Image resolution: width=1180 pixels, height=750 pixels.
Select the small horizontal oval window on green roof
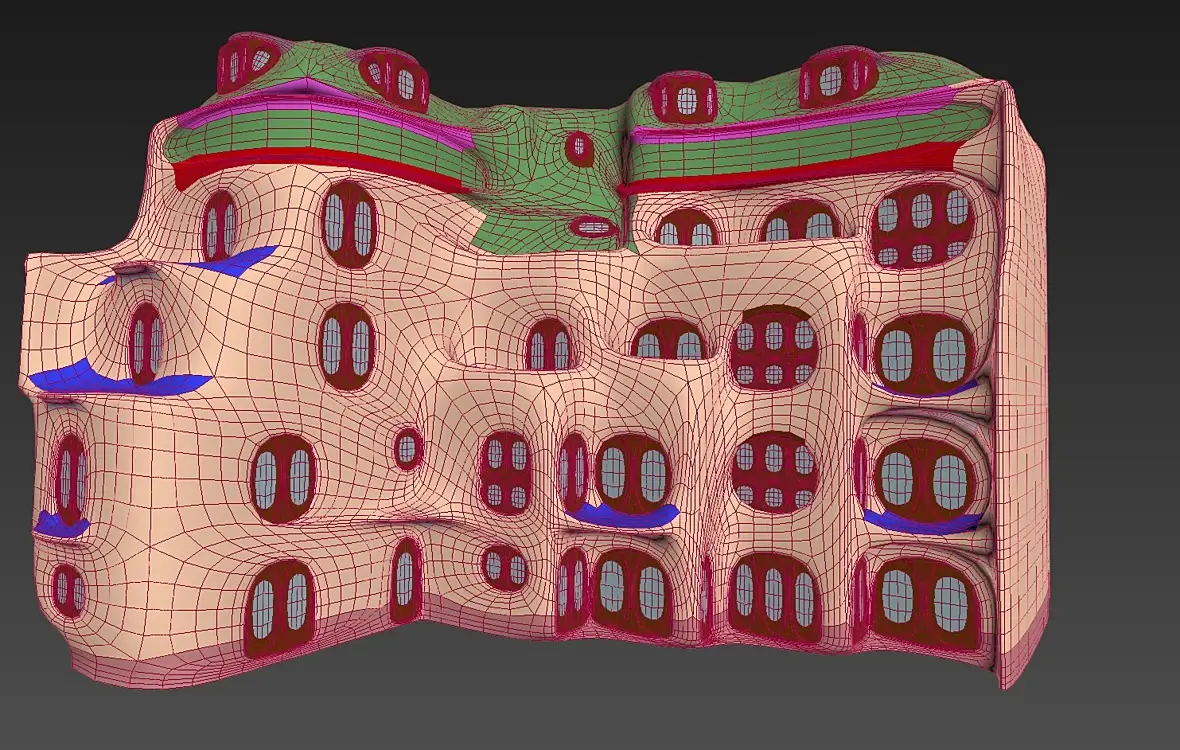594,226
